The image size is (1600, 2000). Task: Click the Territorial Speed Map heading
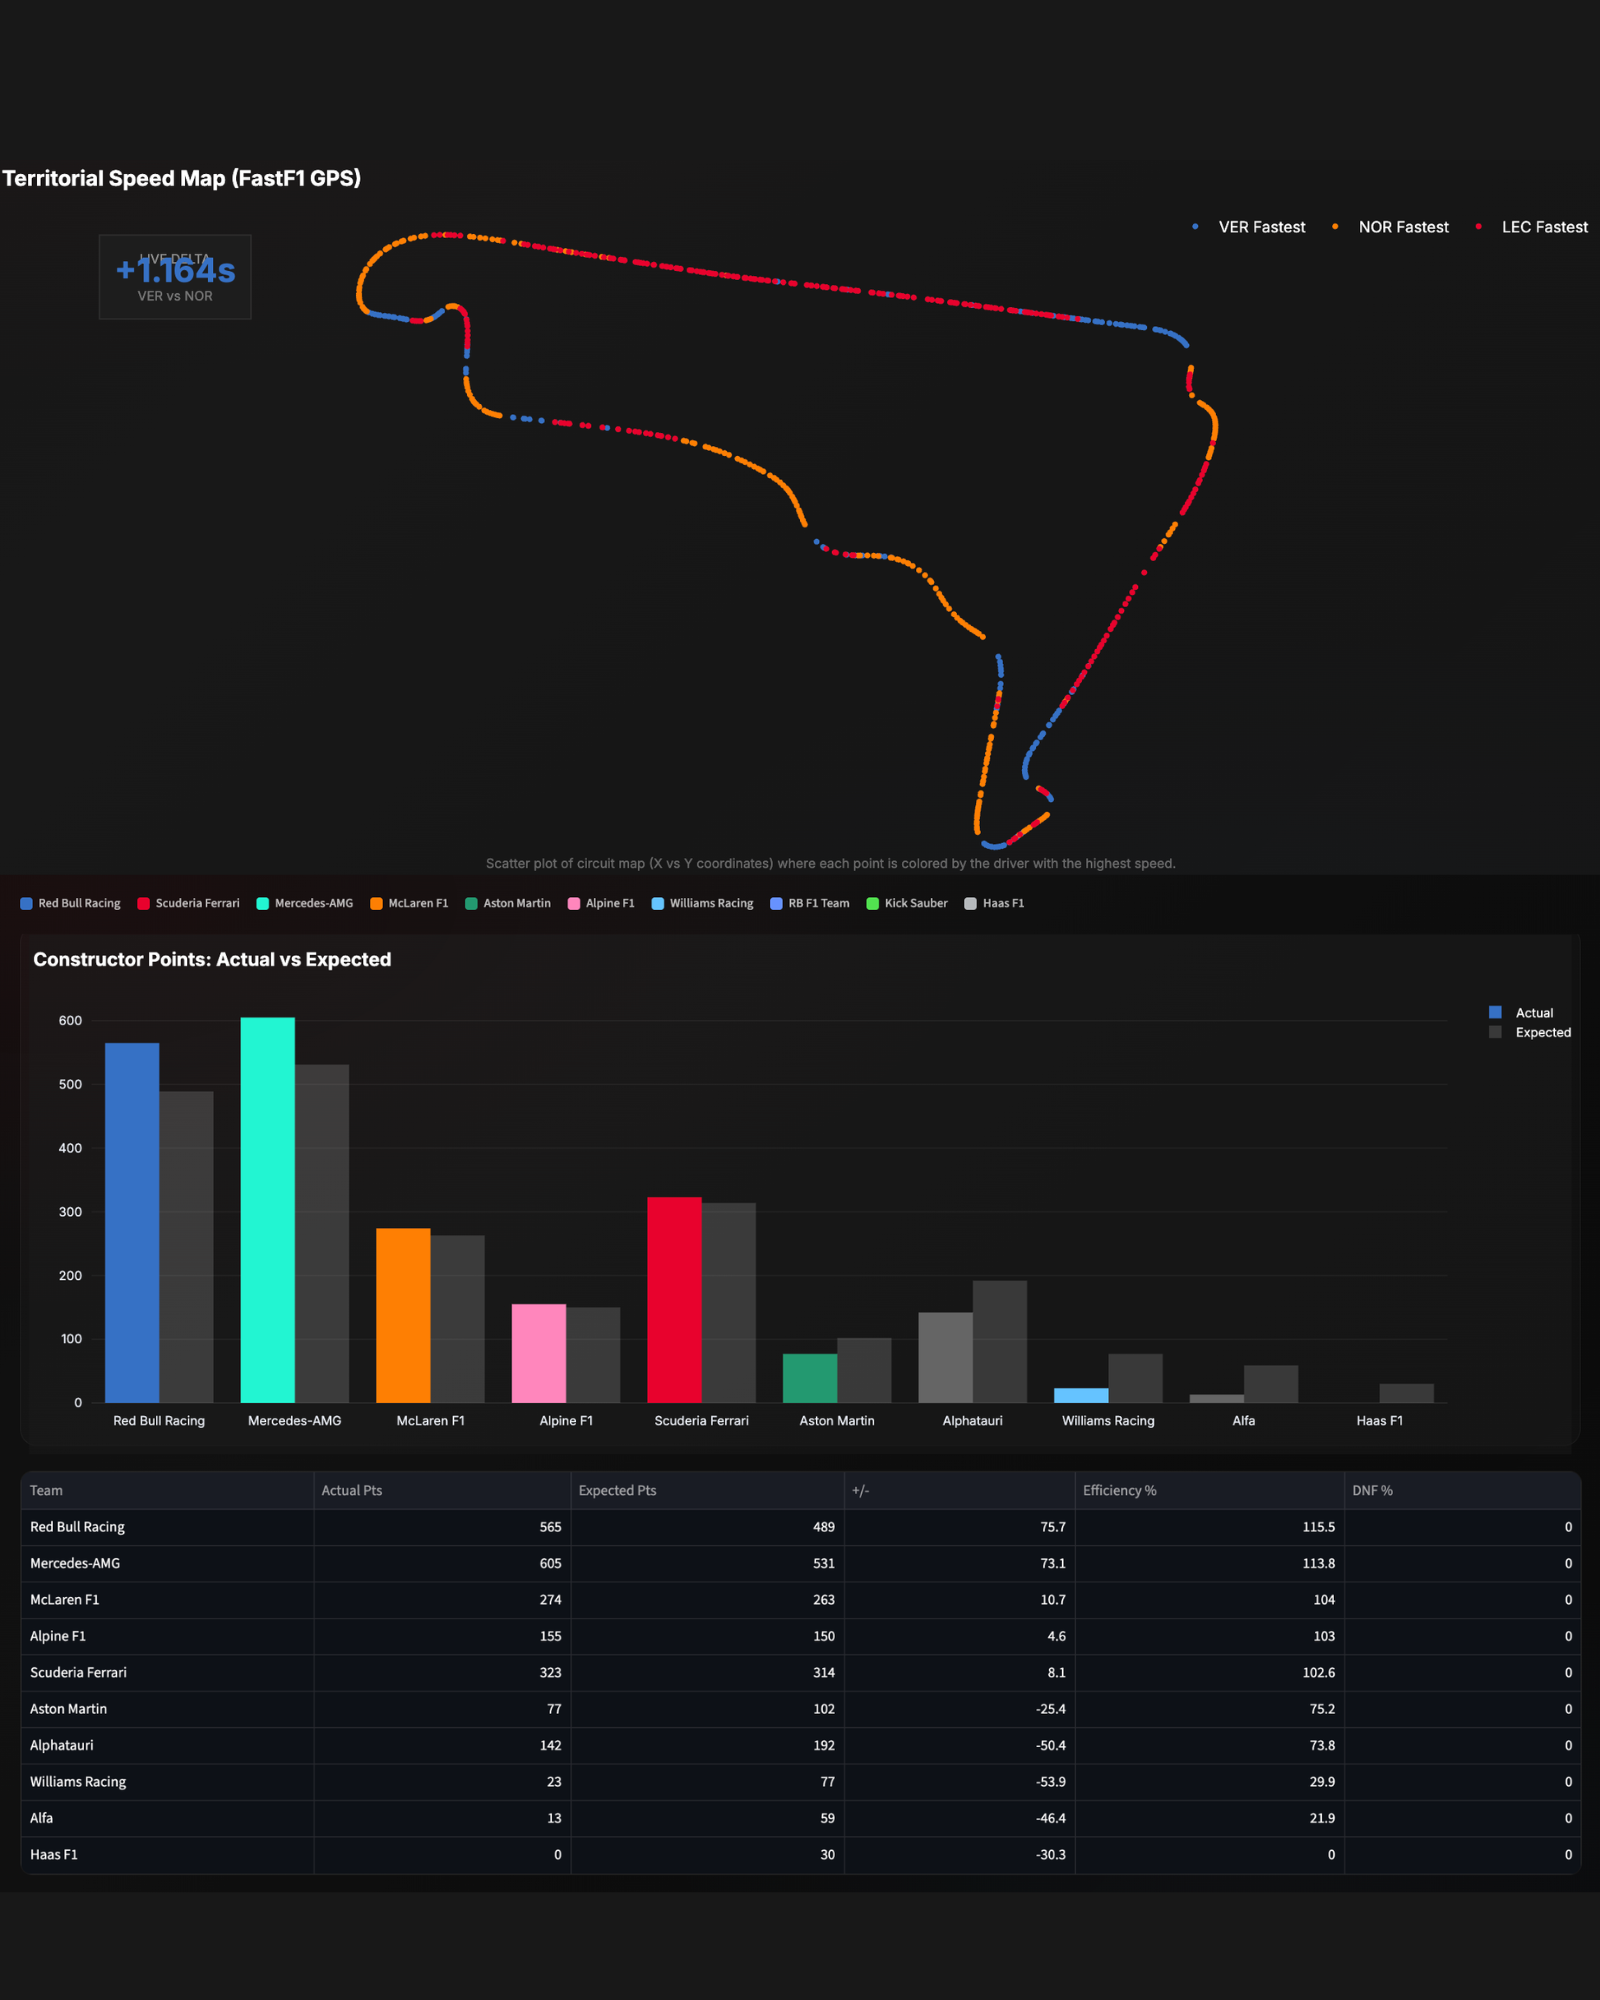point(182,178)
